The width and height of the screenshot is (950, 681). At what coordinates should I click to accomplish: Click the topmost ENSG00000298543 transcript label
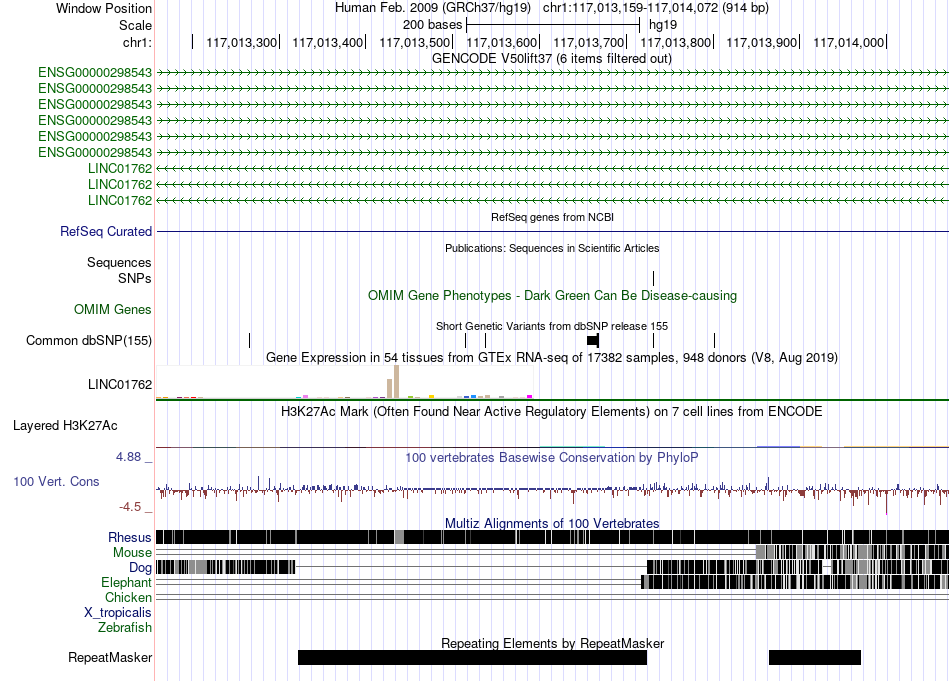(x=95, y=73)
